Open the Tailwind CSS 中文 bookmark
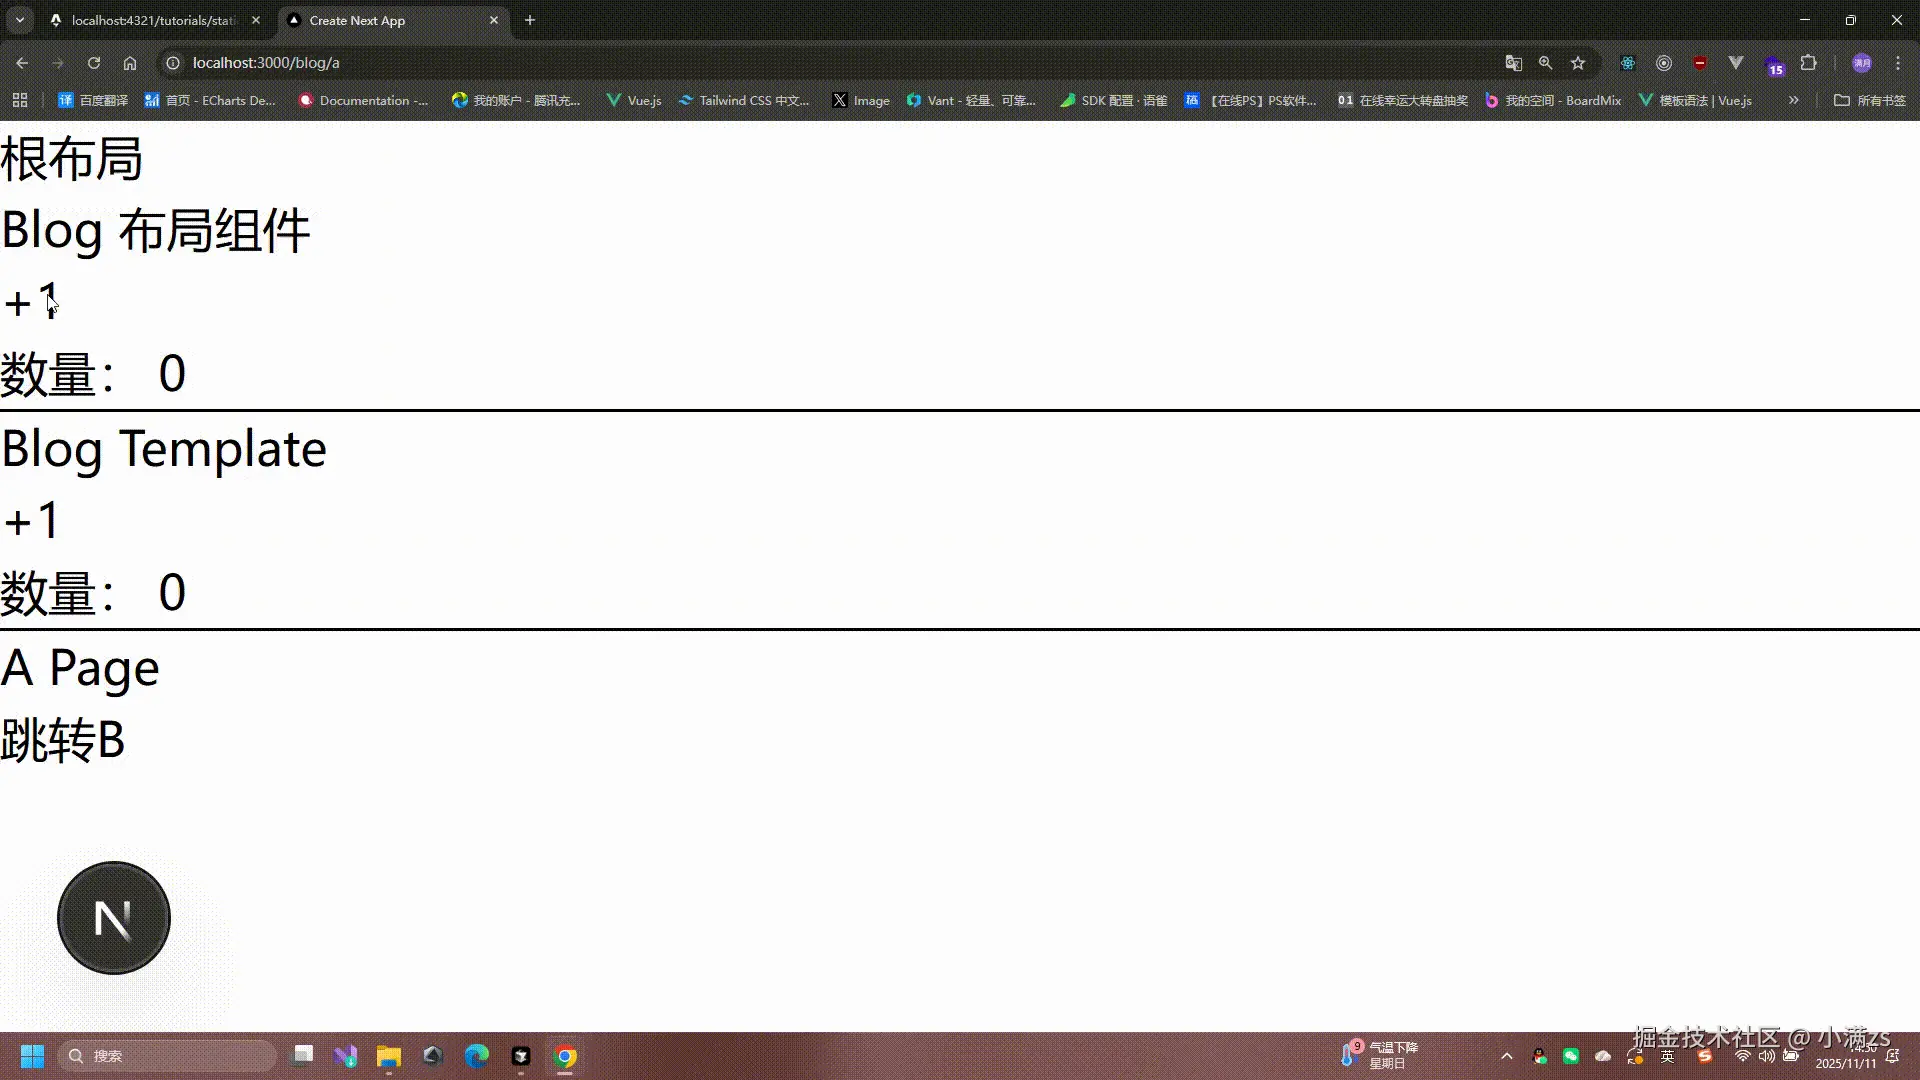The width and height of the screenshot is (1920, 1080). click(x=745, y=100)
